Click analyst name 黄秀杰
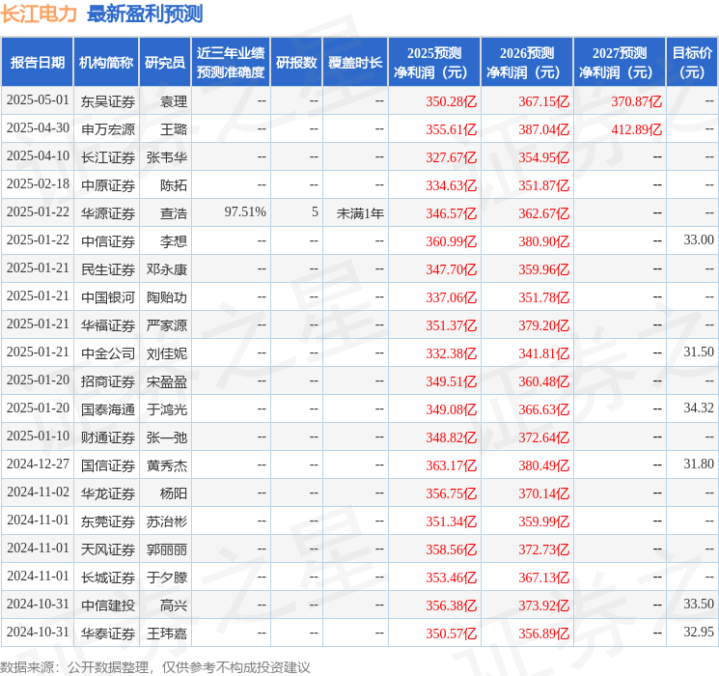Viewport: 719px width, 676px height. pos(166,465)
